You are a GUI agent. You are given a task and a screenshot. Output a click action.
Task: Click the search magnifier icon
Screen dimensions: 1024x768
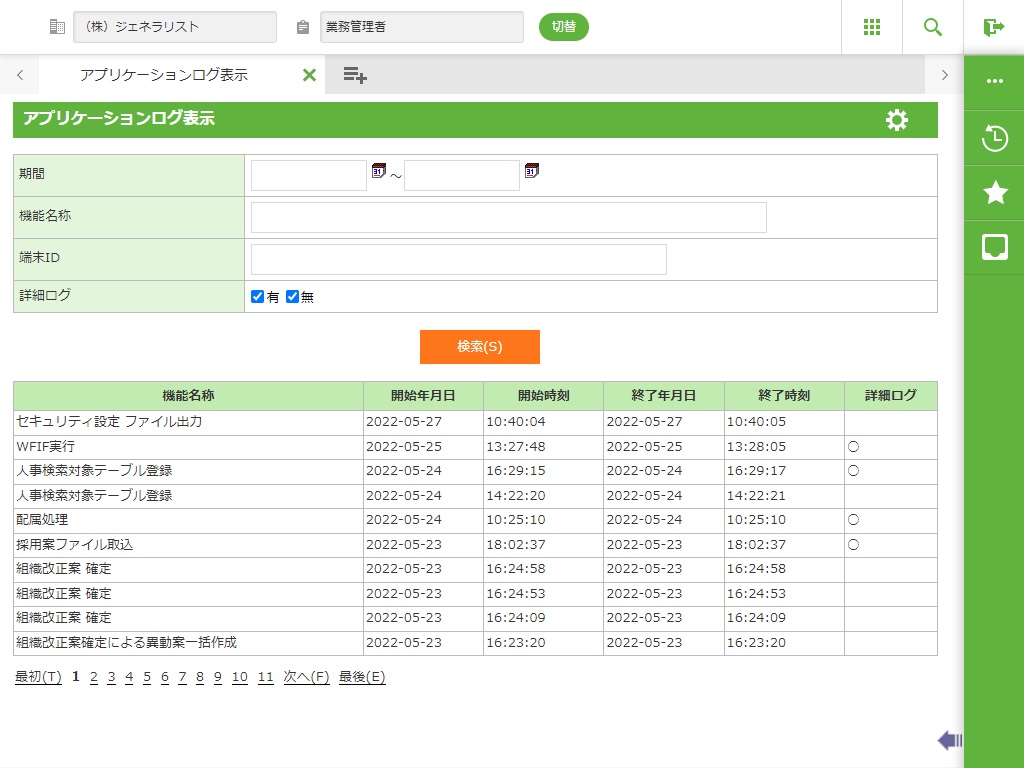[933, 27]
